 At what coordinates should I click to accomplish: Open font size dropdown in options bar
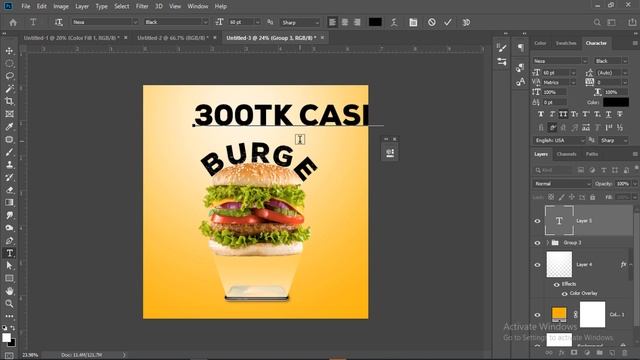[257, 22]
